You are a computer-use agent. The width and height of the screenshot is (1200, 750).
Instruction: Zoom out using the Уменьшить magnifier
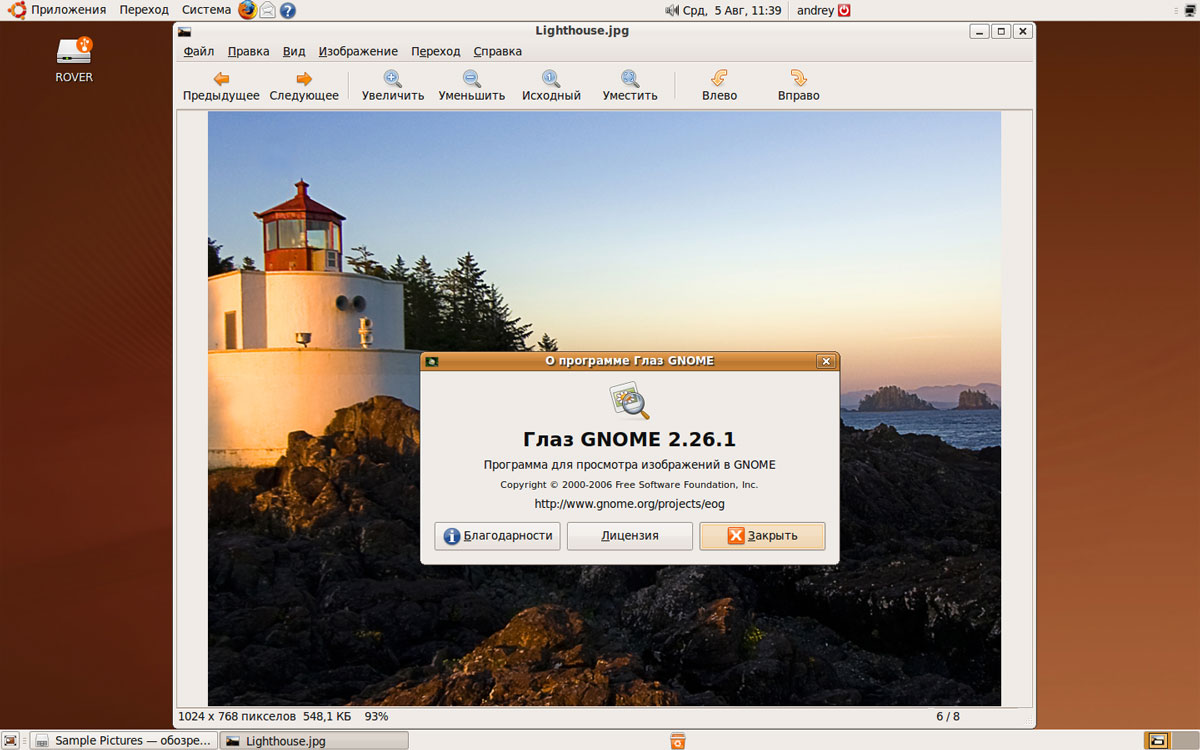tap(471, 85)
